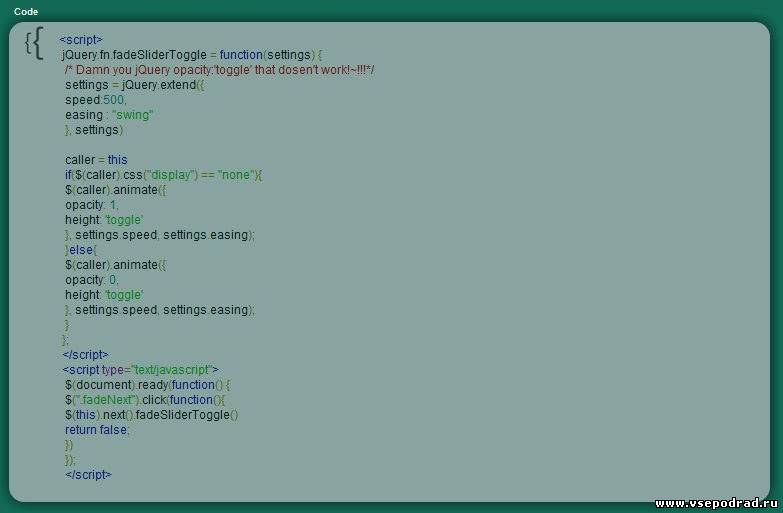Click the "speed:500," line
The height and width of the screenshot is (513, 783).
[96, 99]
